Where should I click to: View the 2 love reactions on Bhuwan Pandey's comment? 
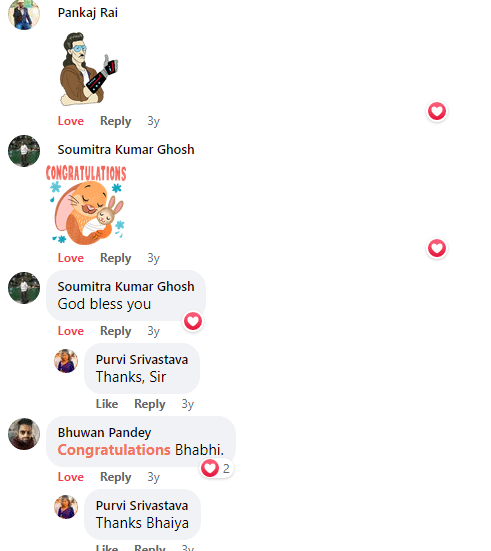pos(217,468)
